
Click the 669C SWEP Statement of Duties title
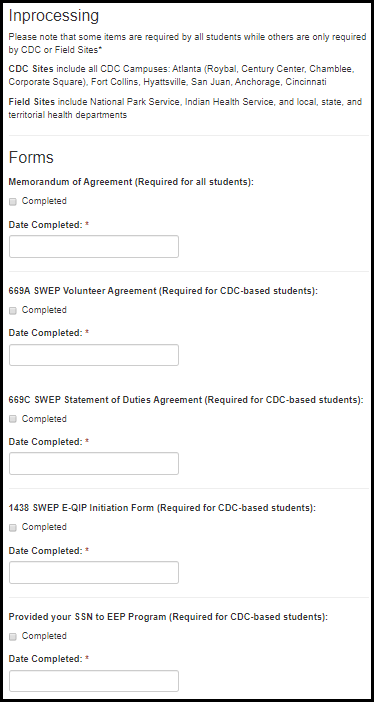(x=186, y=400)
